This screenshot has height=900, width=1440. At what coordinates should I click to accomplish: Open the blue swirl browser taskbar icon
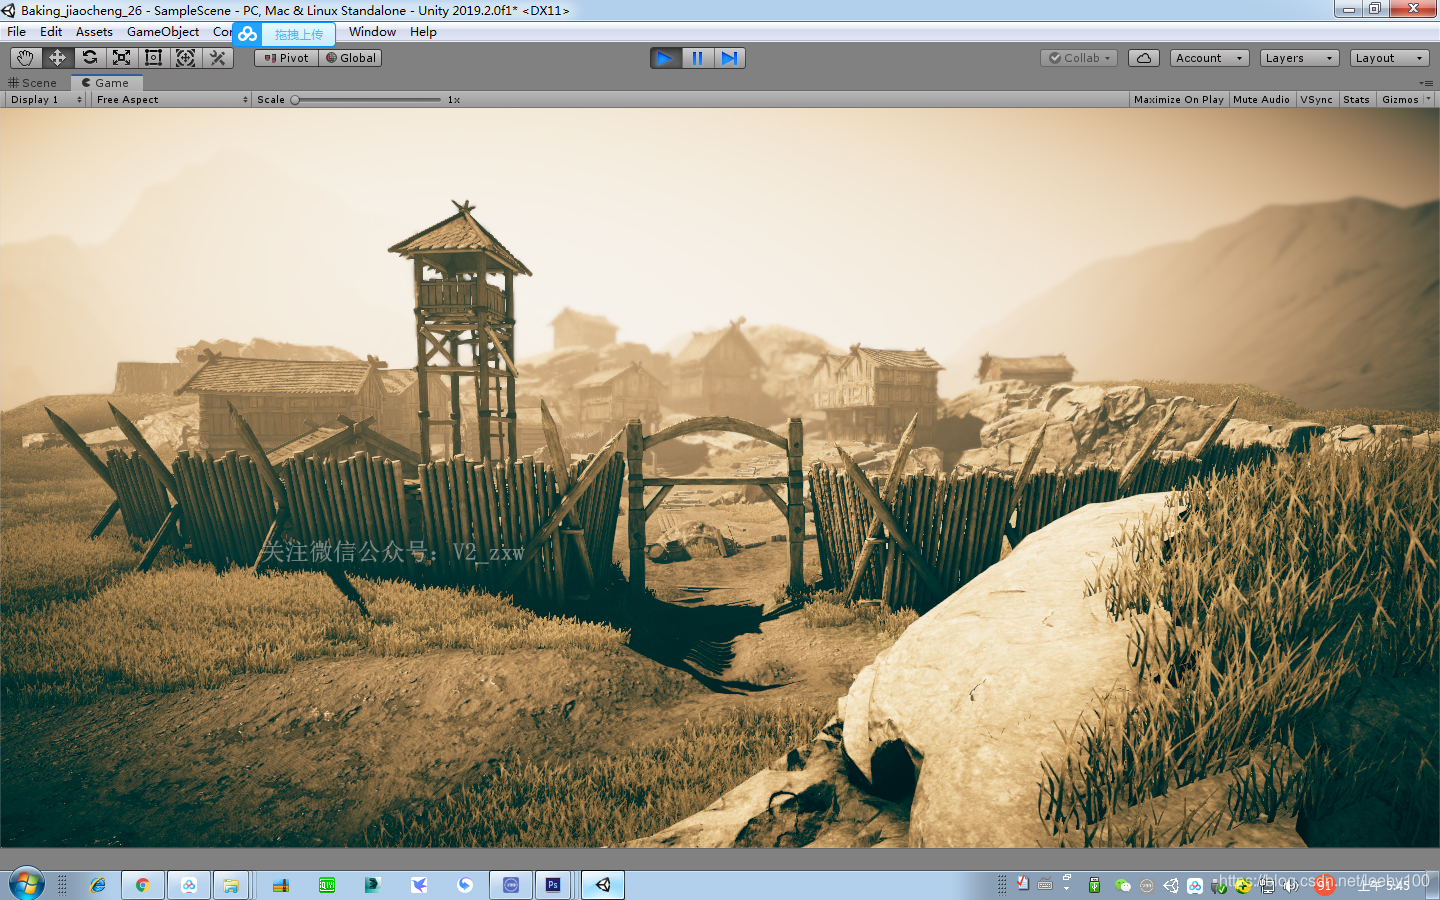tap(465, 885)
